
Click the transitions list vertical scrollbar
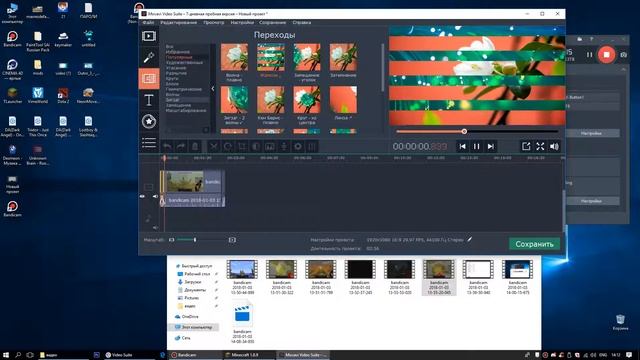pyautogui.click(x=382, y=67)
